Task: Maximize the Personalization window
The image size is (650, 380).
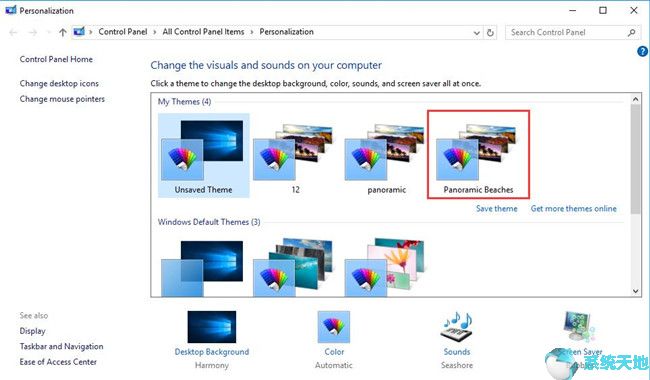Action: (603, 10)
